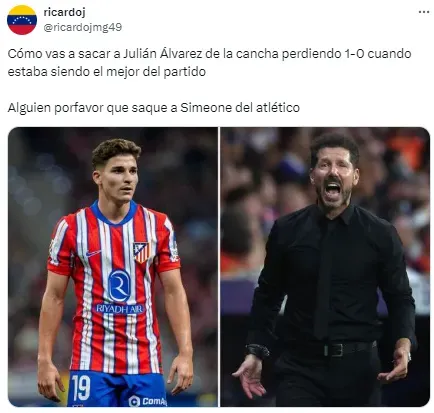Click the @ricardojmg49 handle
The height and width of the screenshot is (413, 434).
click(x=83, y=27)
